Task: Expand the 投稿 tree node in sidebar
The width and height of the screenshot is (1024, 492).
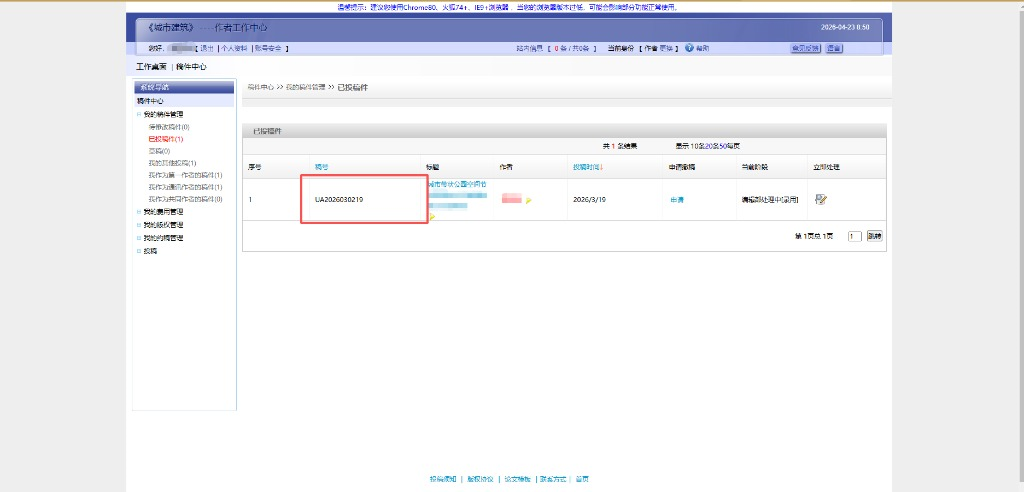Action: (x=139, y=251)
